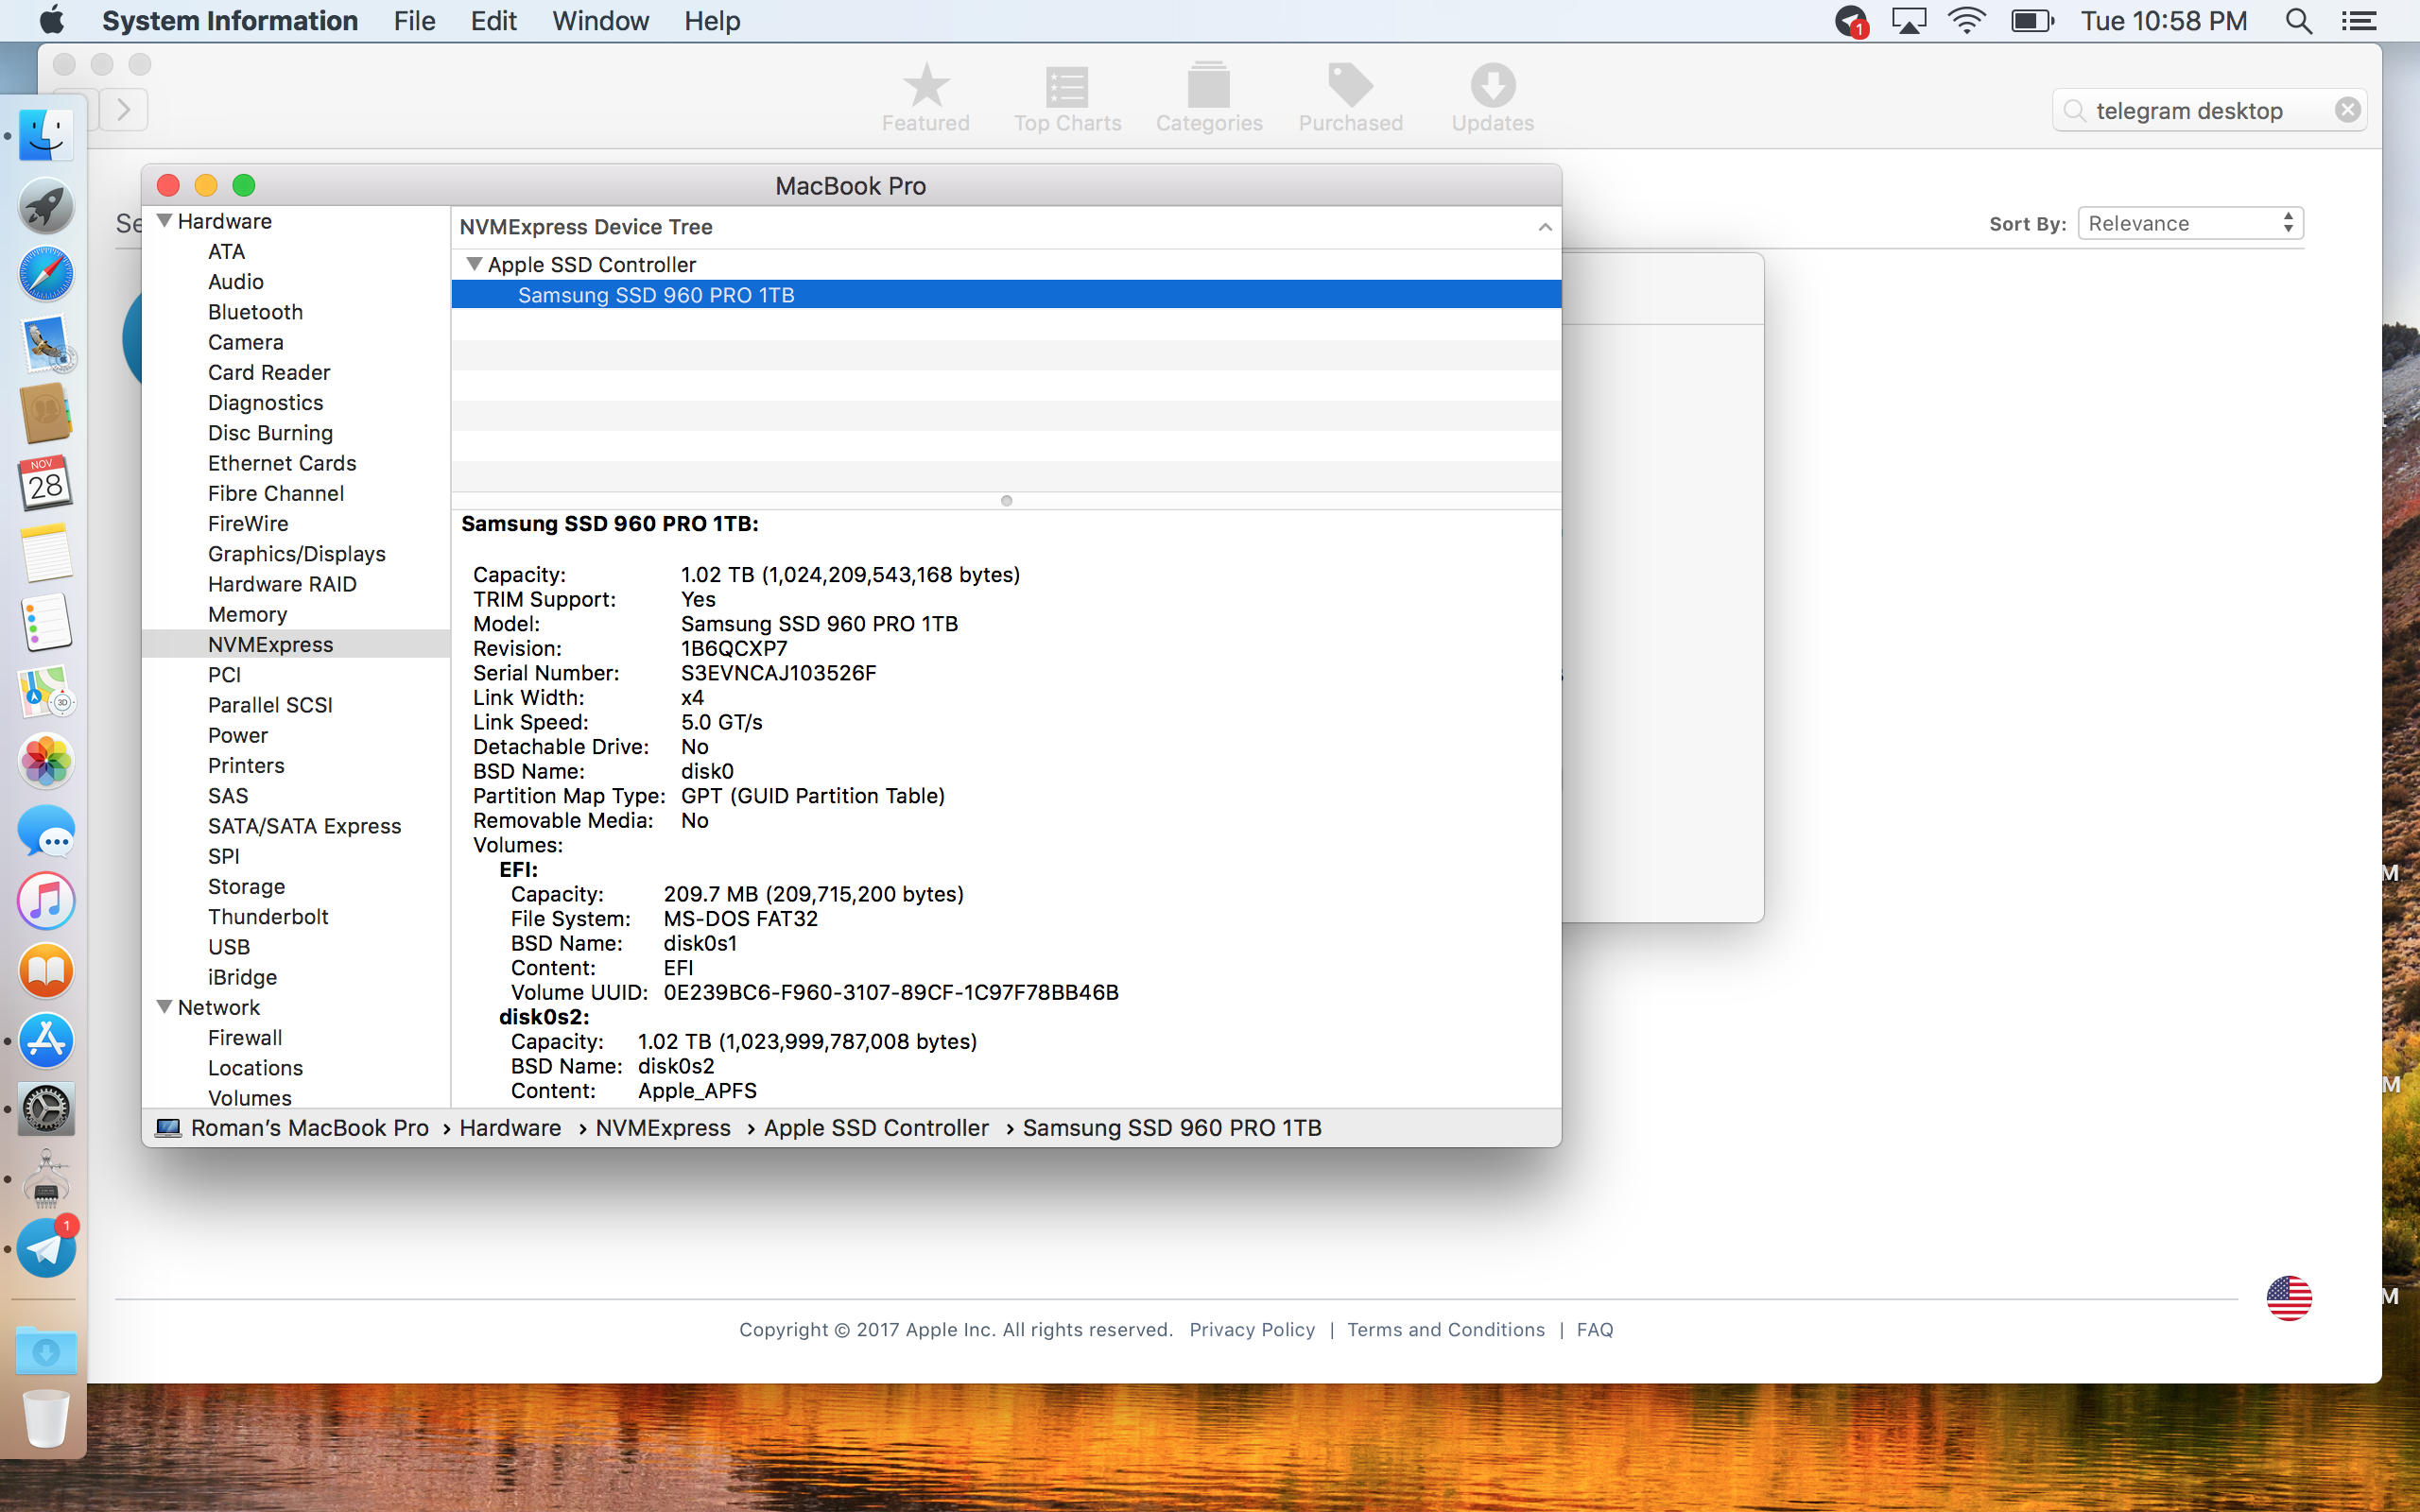Select Firewall under Network
The height and width of the screenshot is (1512, 2420).
click(x=245, y=1037)
